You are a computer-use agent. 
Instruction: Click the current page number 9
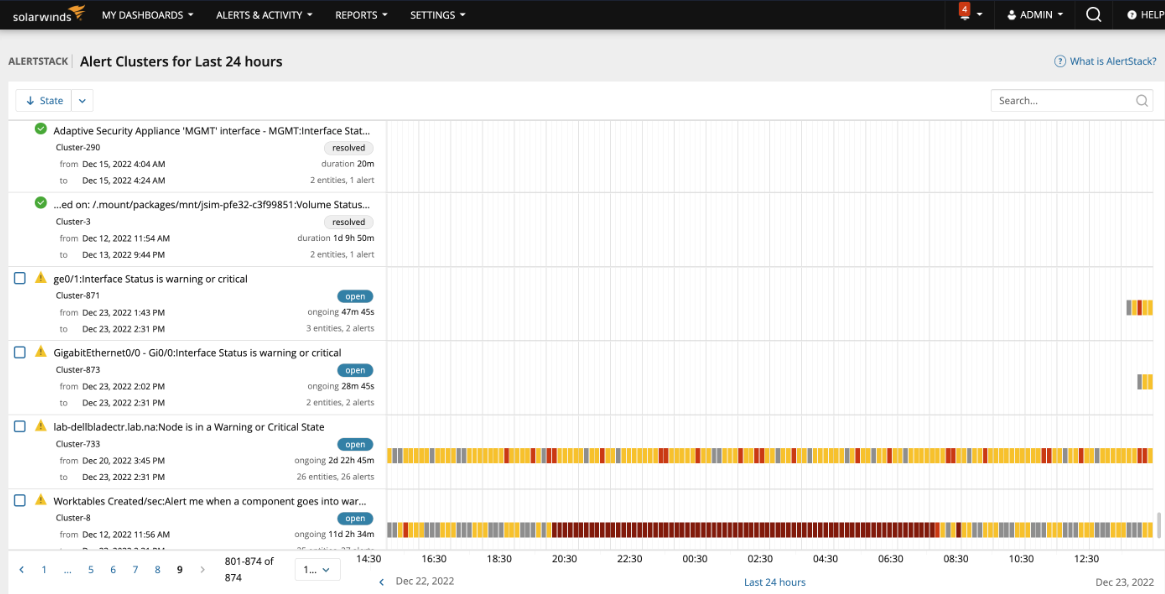click(180, 569)
